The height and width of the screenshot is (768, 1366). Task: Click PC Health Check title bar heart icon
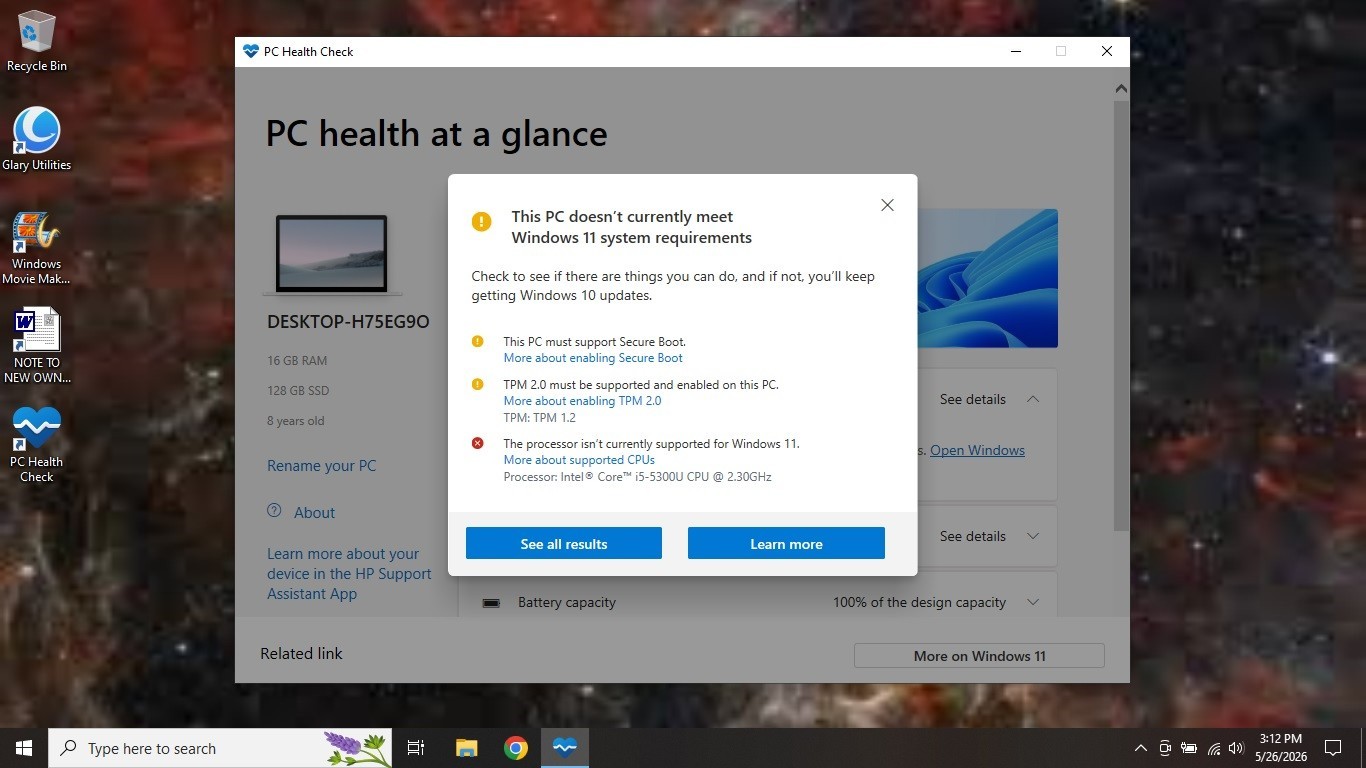coord(251,51)
